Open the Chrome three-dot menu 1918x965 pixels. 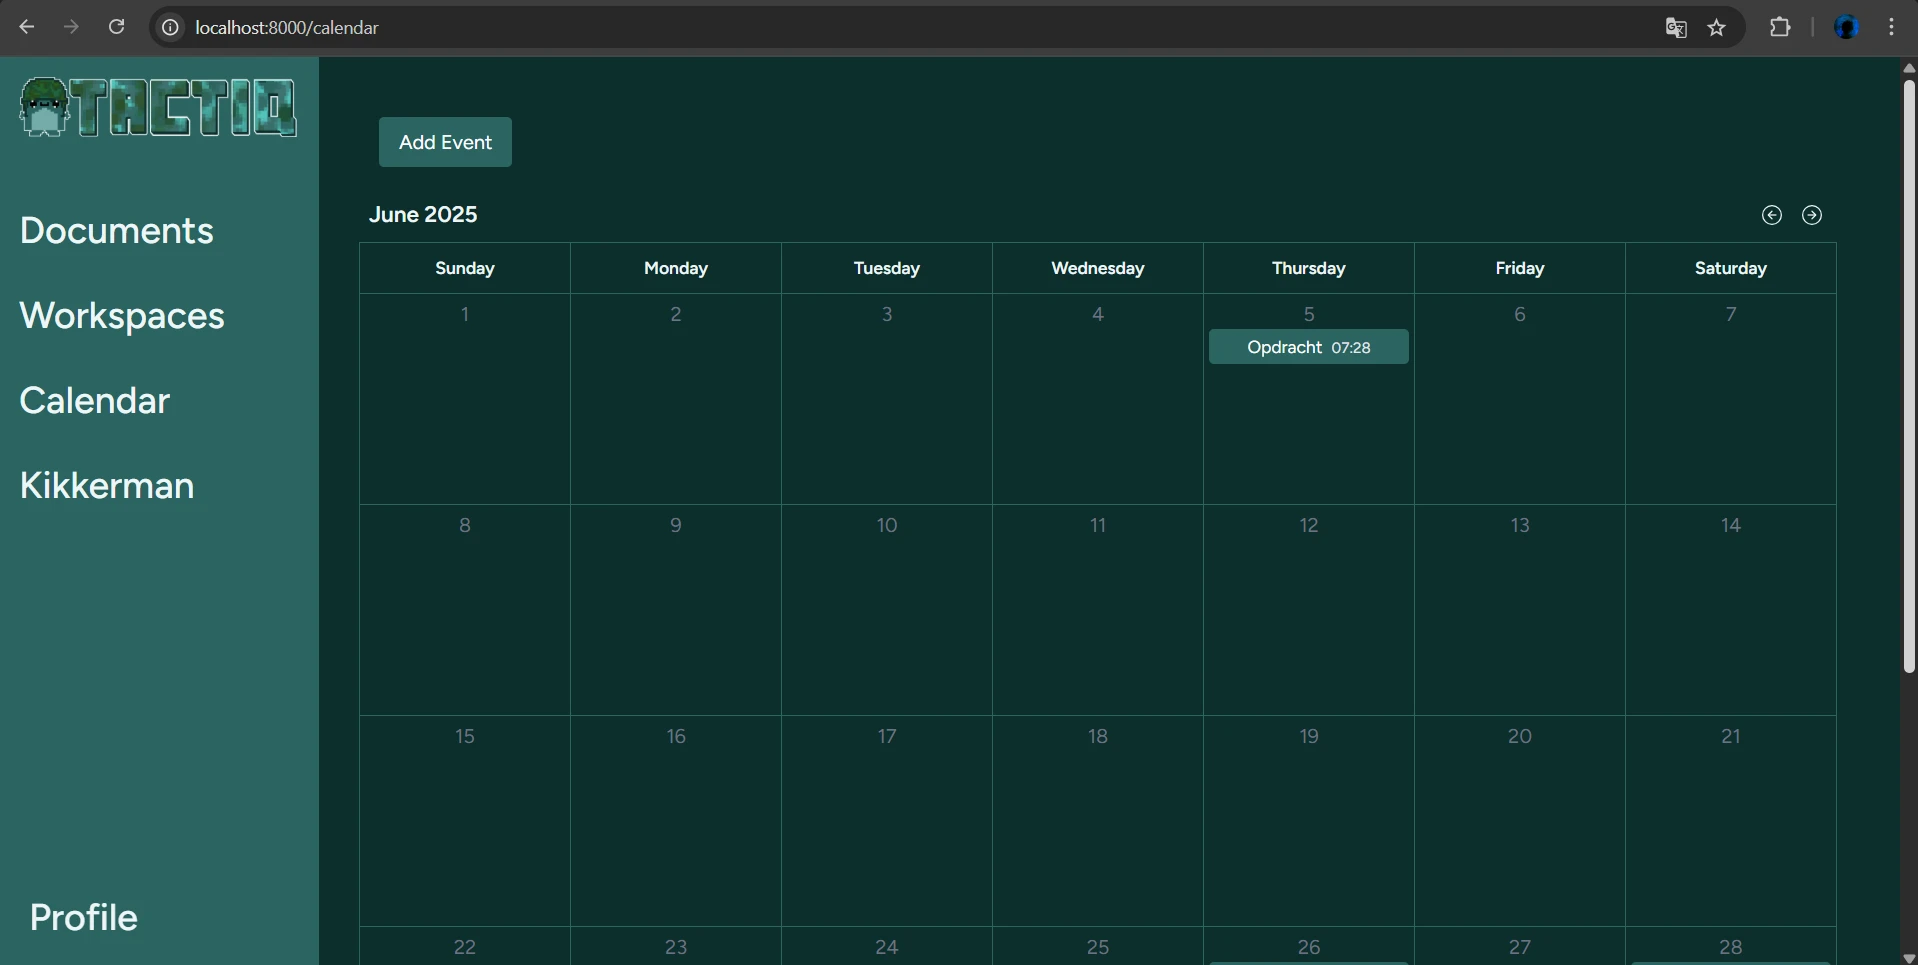1891,27
